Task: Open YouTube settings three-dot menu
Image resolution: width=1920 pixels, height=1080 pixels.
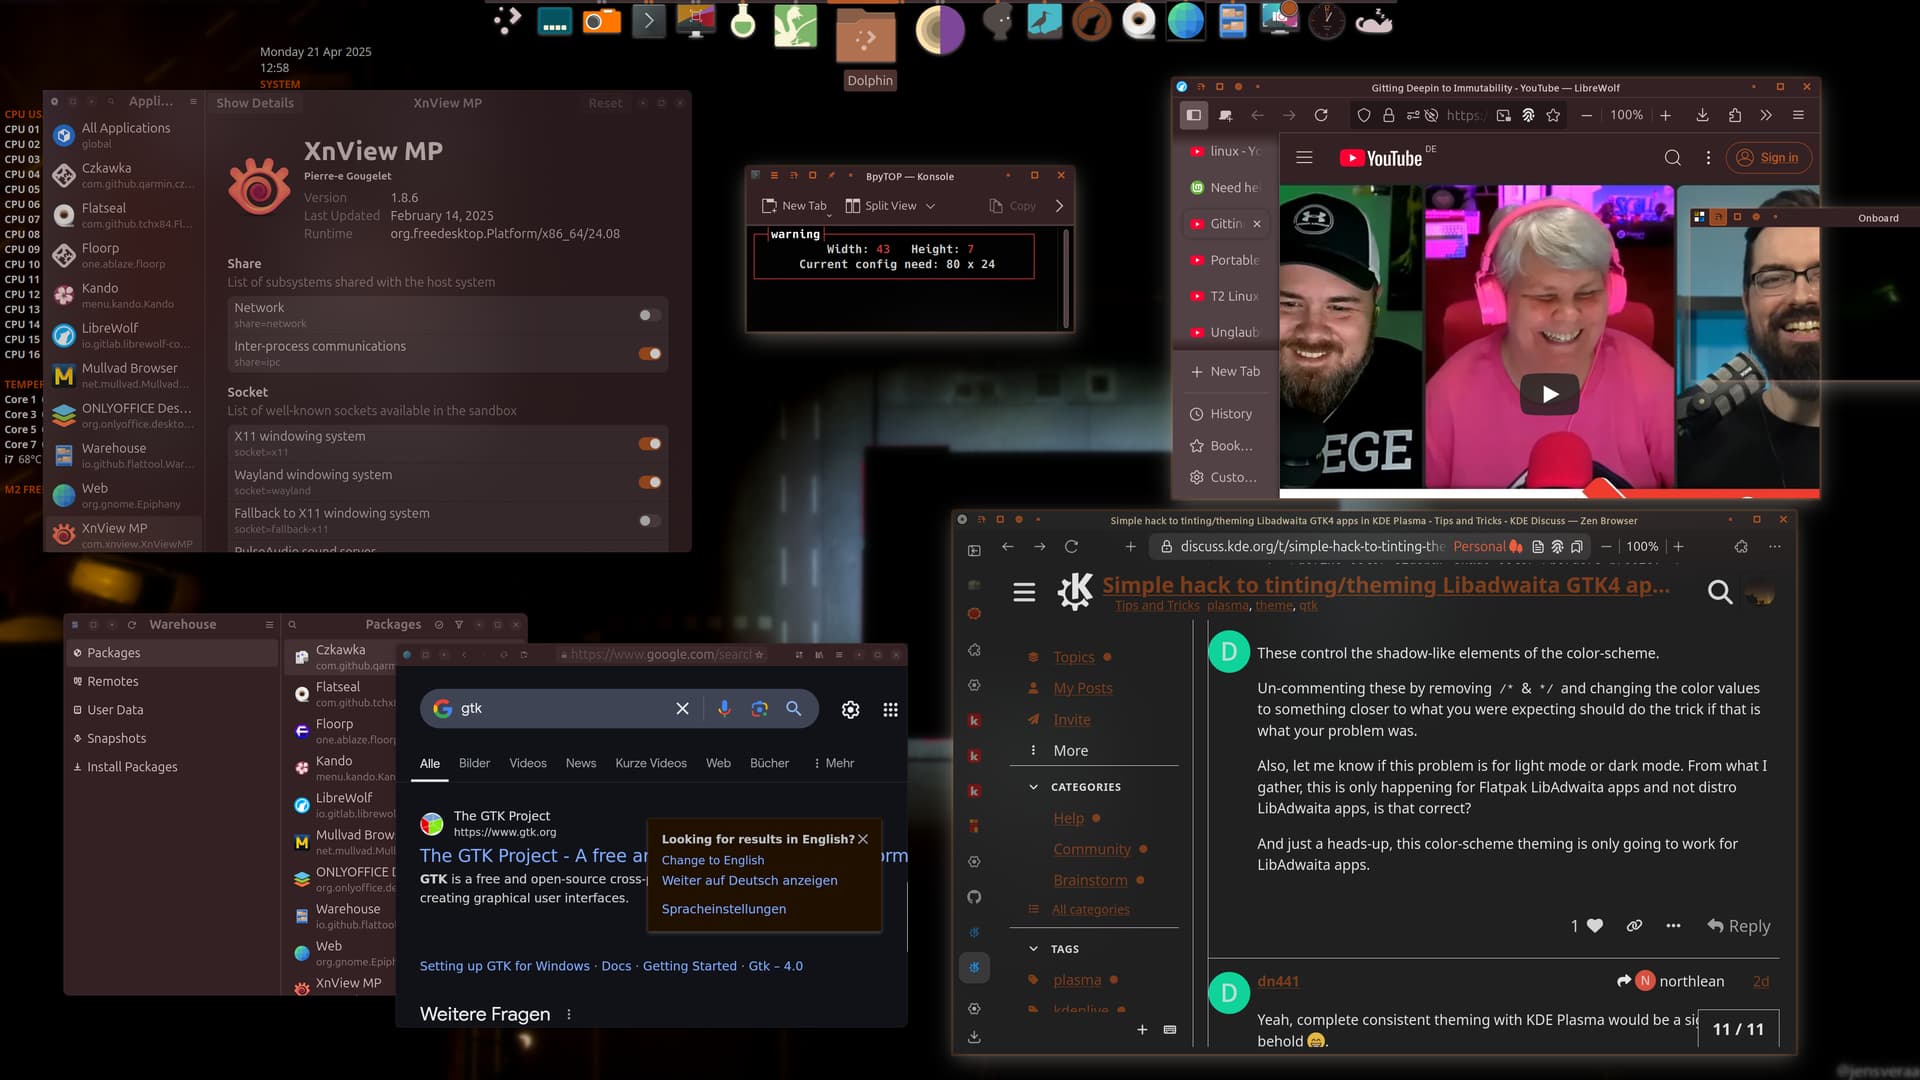Action: click(1708, 158)
